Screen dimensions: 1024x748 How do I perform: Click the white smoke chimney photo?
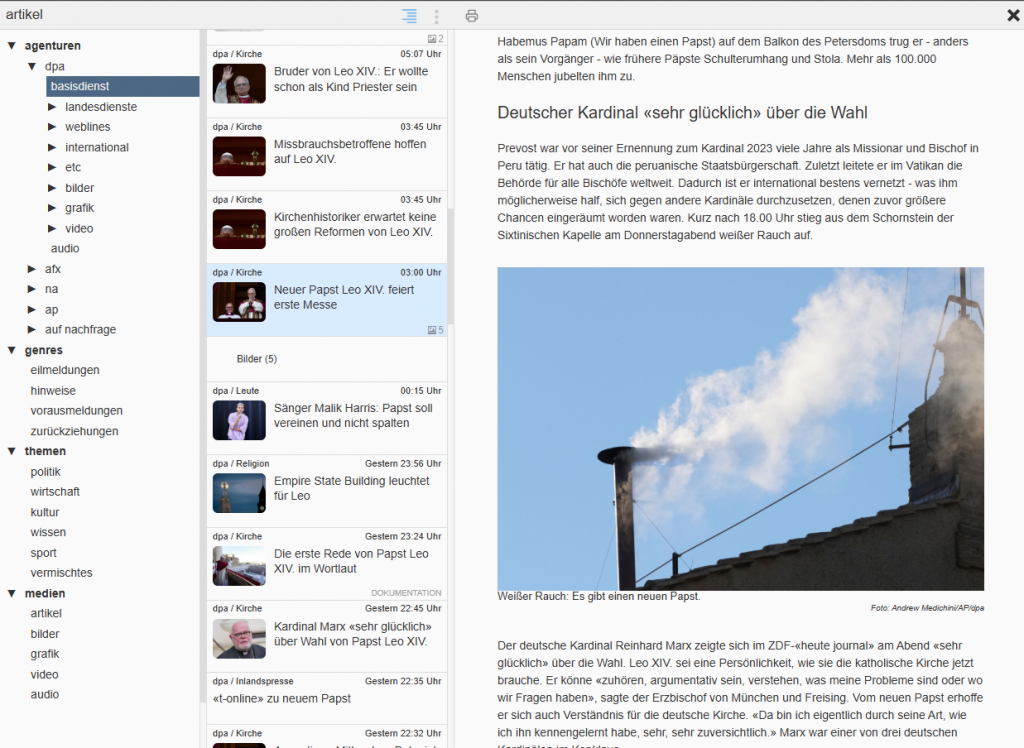[741, 429]
